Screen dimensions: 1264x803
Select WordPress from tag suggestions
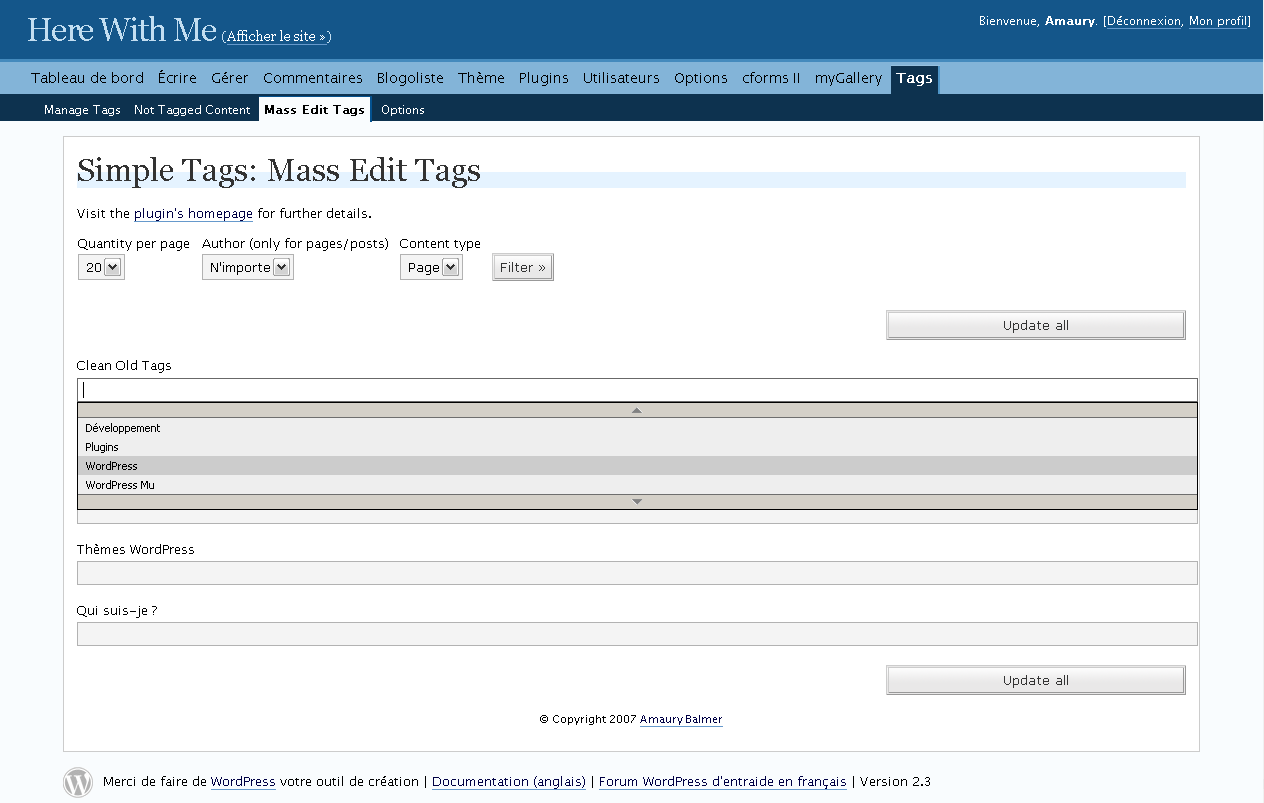(x=112, y=466)
